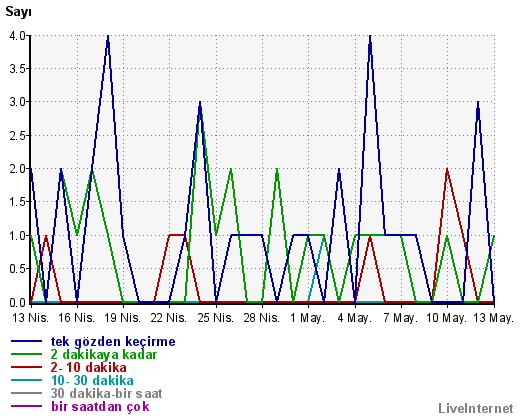Click the 3.5 y-axis value
The width and height of the screenshot is (520, 418).
pyautogui.click(x=18, y=69)
